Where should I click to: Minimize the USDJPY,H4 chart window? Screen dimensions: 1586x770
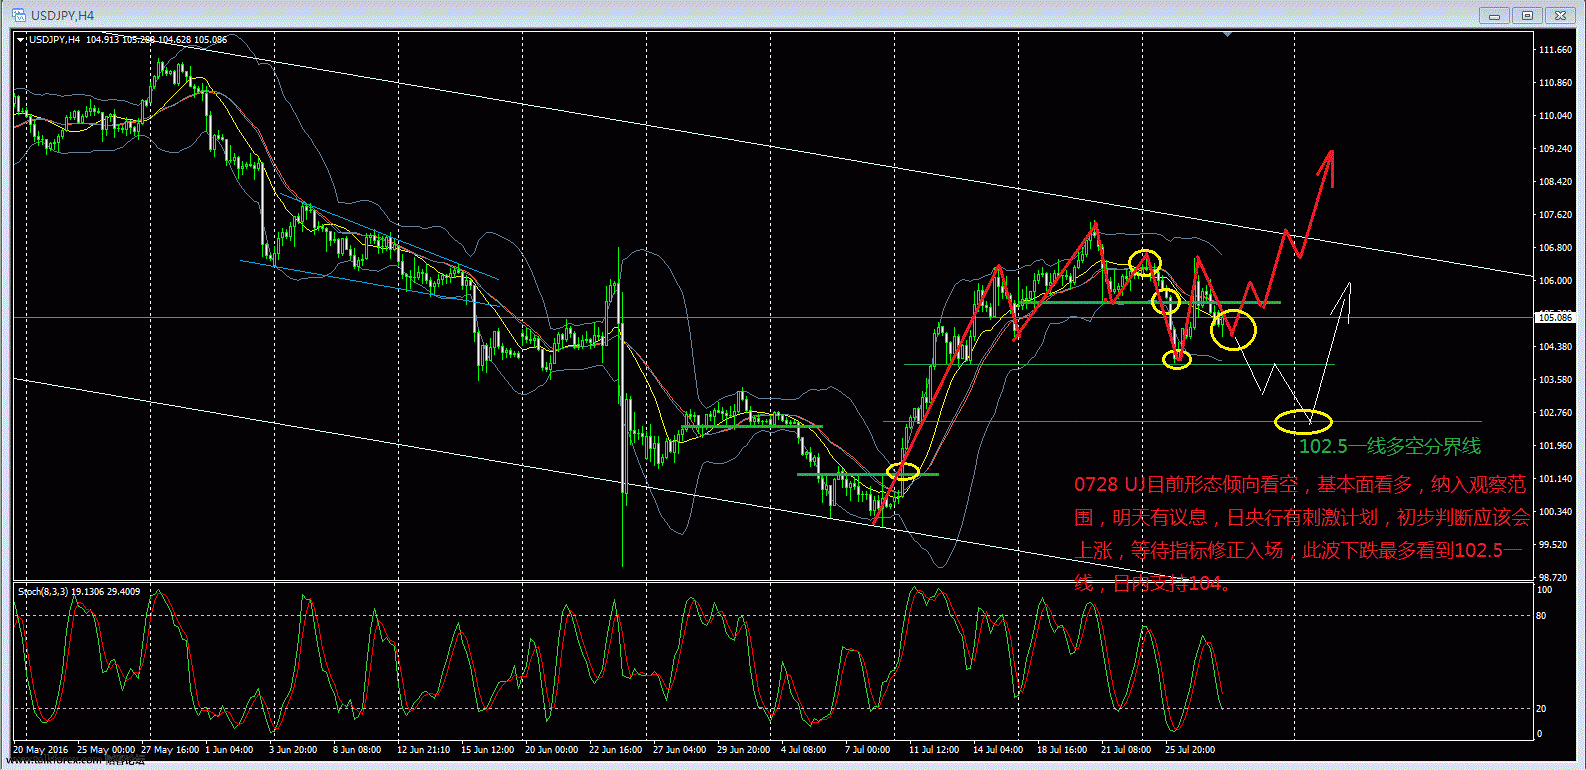coord(1496,15)
